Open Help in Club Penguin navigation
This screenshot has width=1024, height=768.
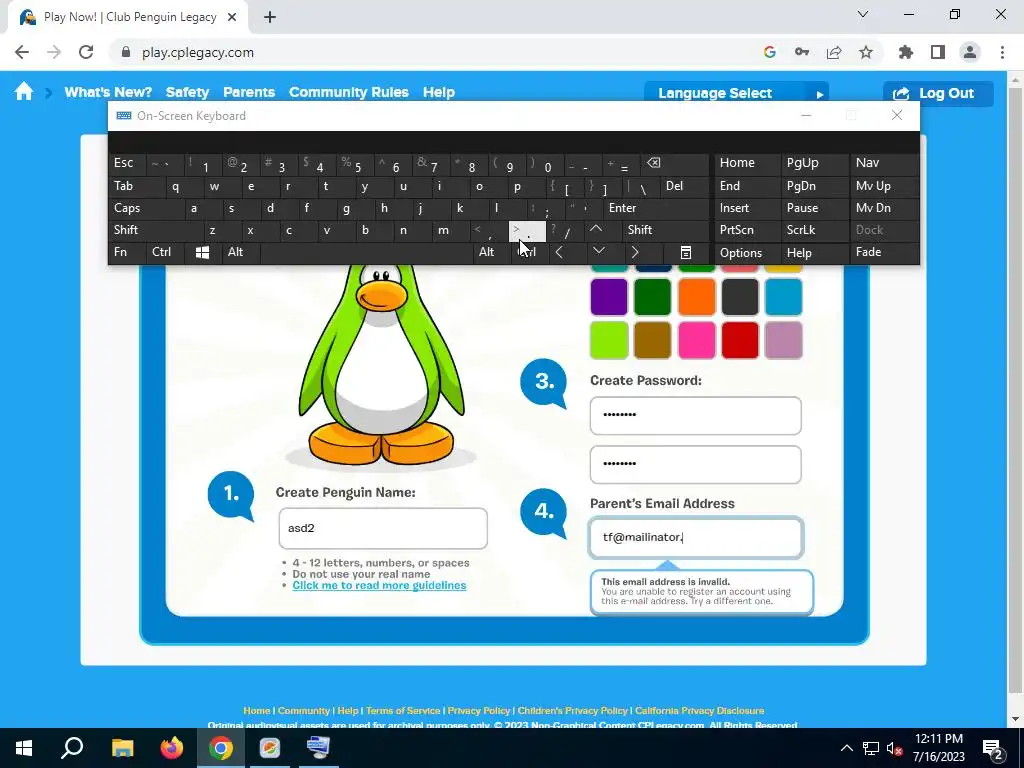pyautogui.click(x=439, y=92)
